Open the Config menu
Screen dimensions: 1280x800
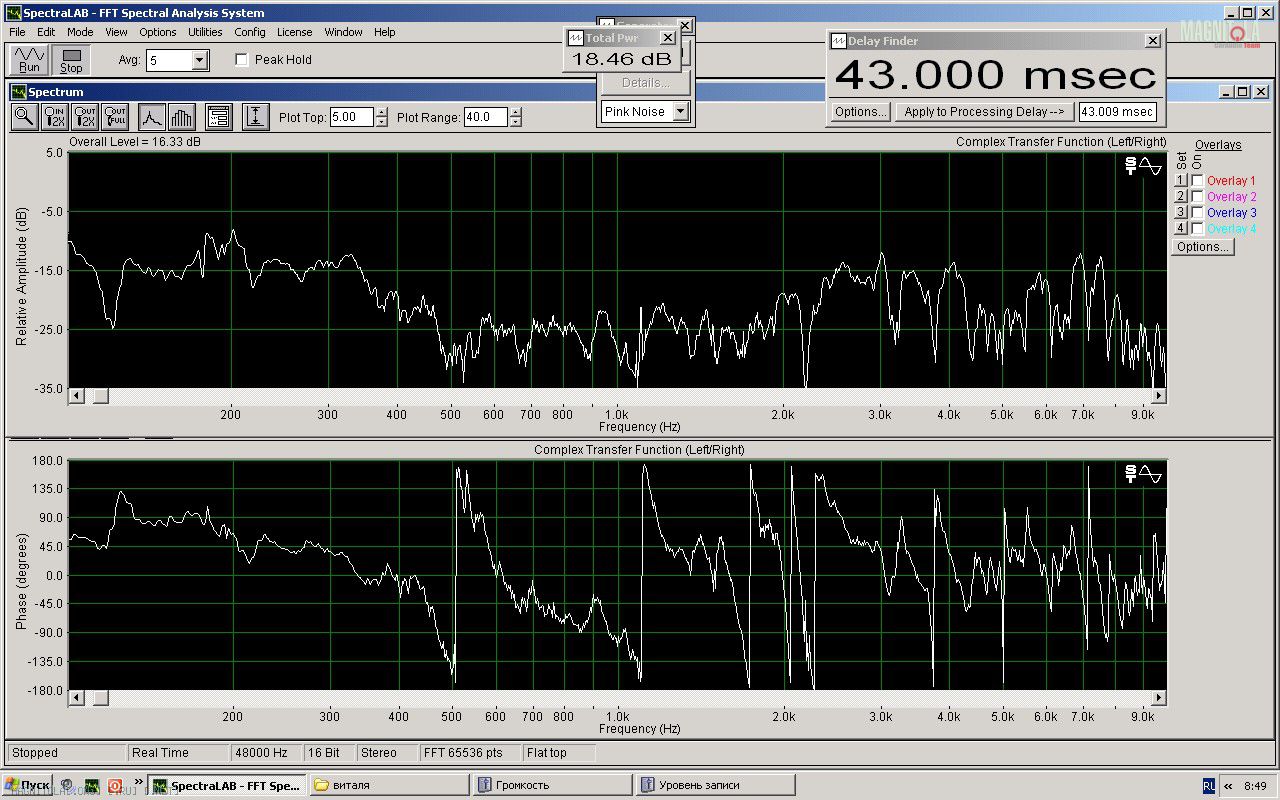tap(250, 32)
